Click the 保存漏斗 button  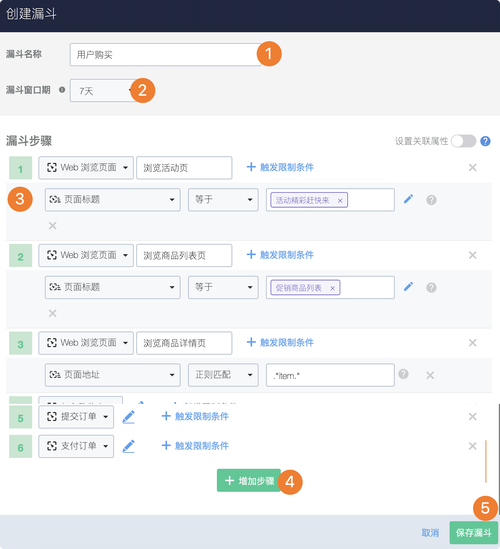(x=474, y=533)
